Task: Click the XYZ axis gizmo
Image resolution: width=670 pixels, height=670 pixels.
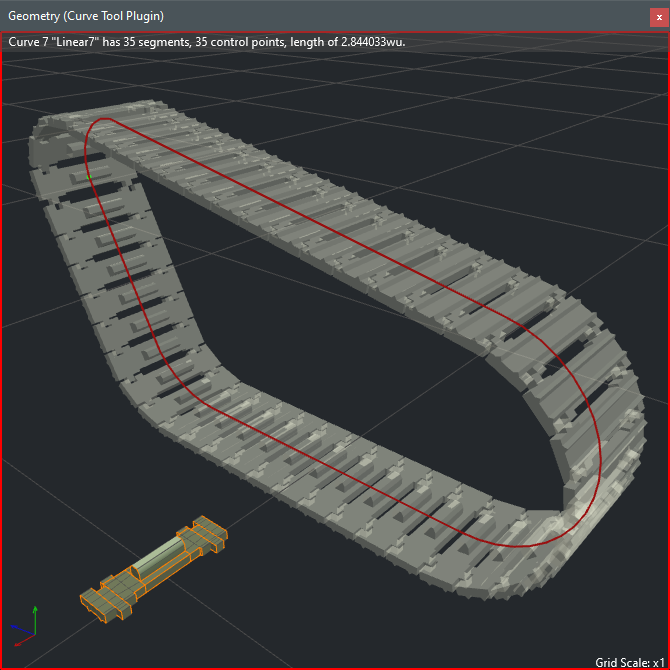Action: tap(24, 626)
